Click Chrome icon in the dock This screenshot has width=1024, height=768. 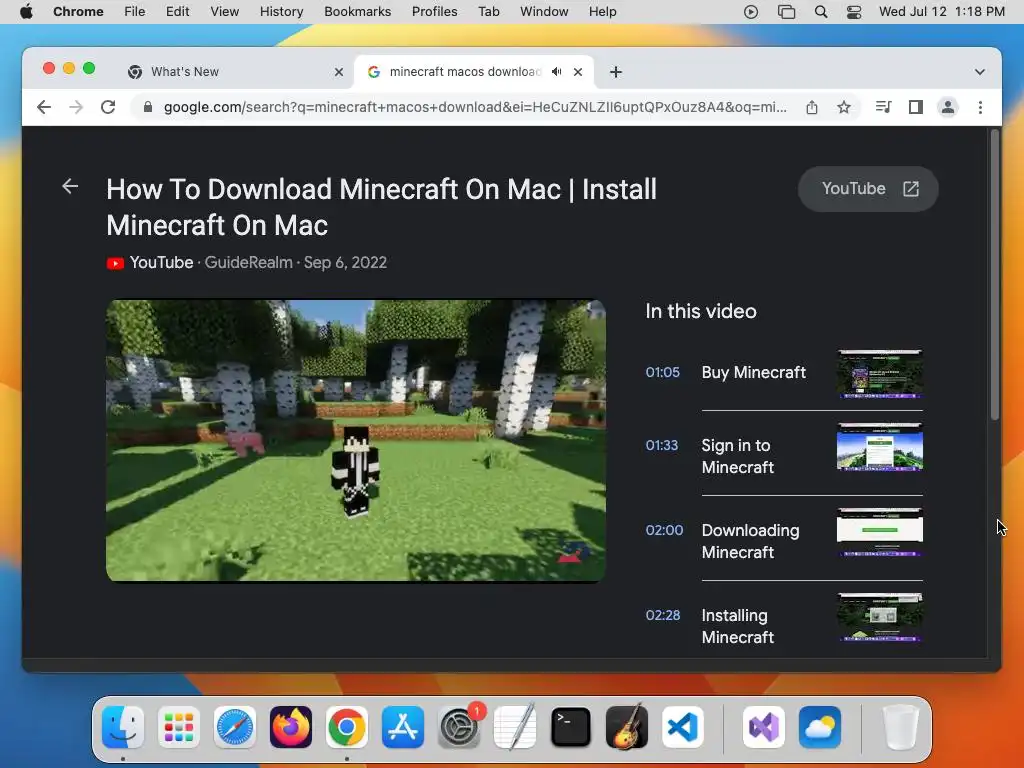347,727
